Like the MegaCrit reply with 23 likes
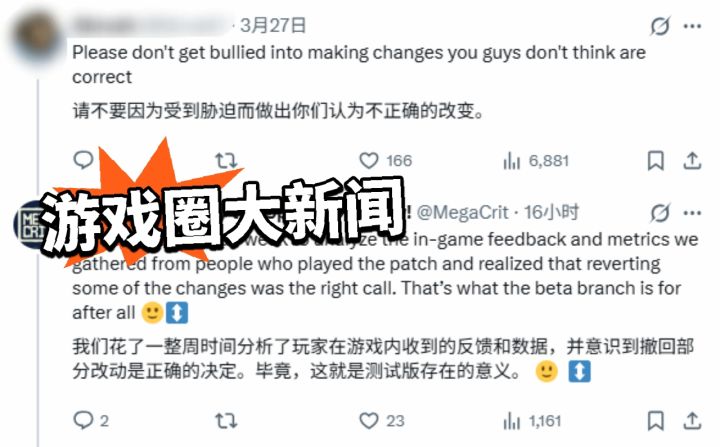This screenshot has height=447, width=720. (x=382, y=420)
